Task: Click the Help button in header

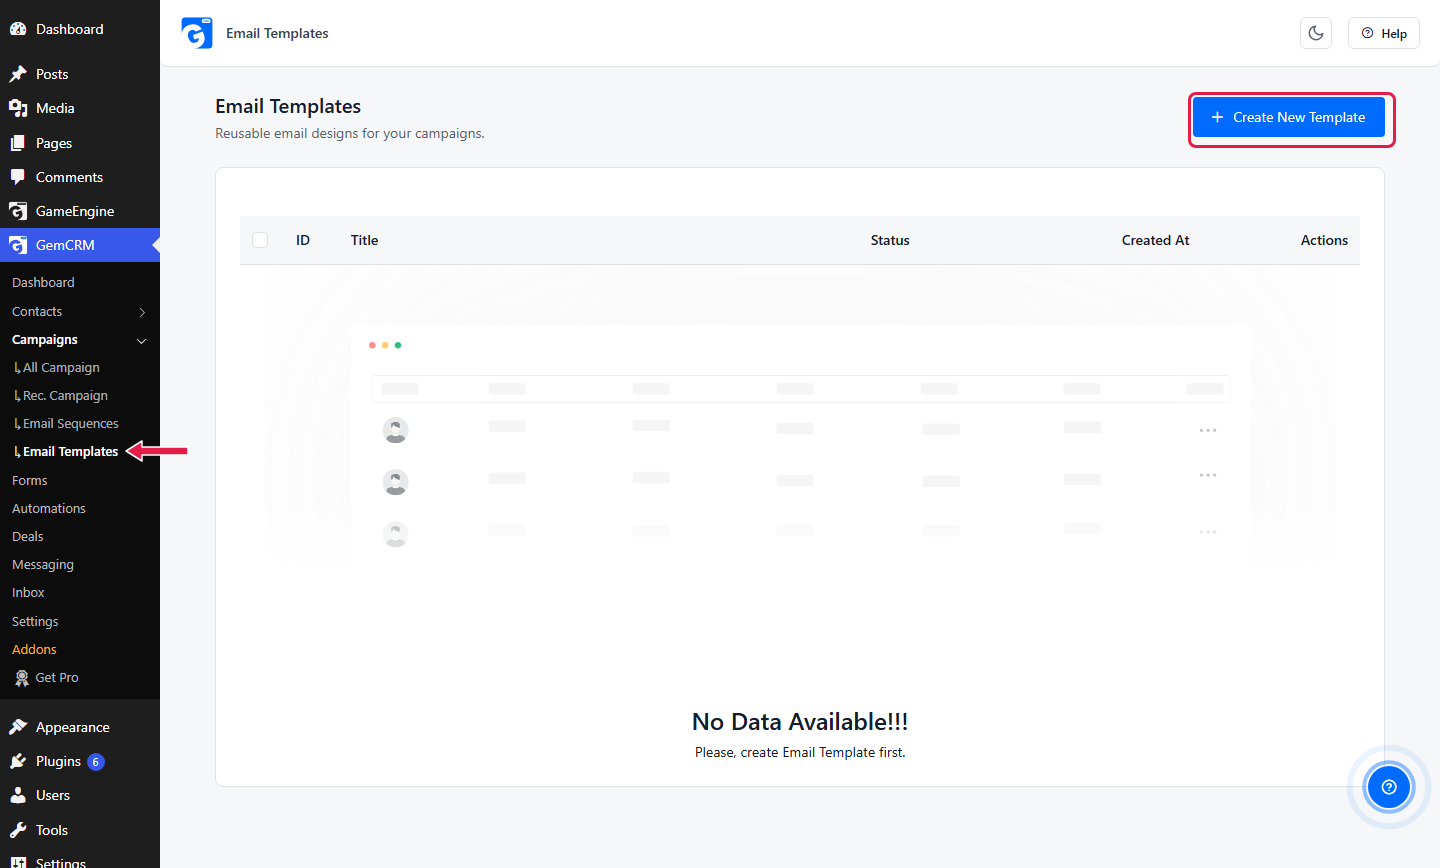Action: [x=1384, y=33]
